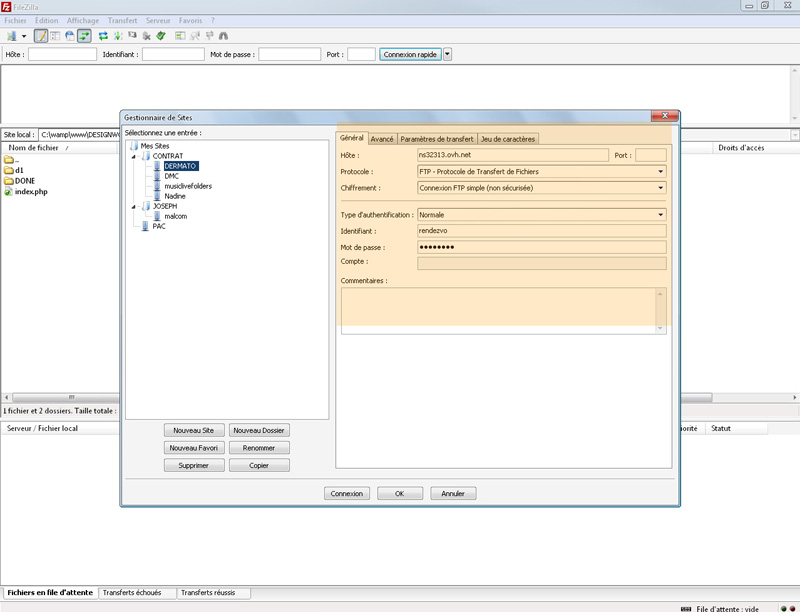This screenshot has height=612, width=800.
Task: Open the Type d'authentification dropdown
Action: pos(660,215)
